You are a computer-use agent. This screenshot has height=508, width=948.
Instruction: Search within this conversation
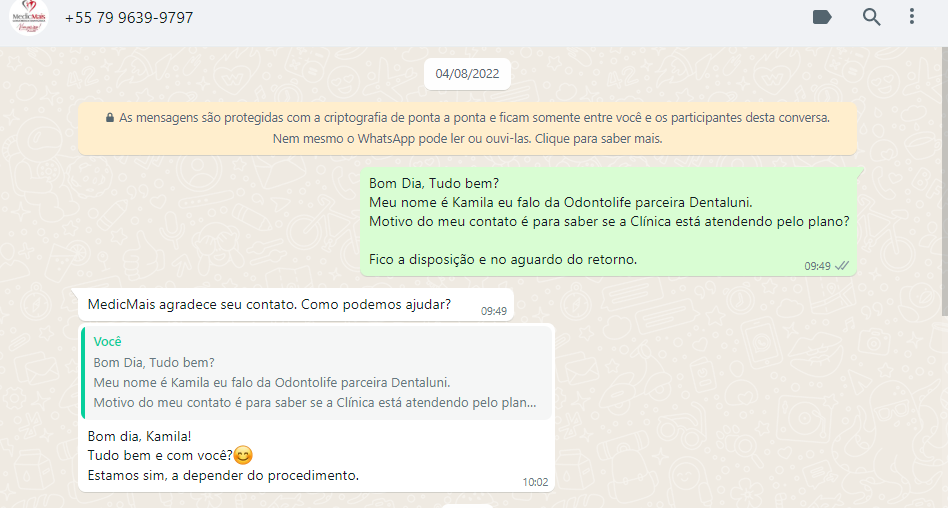click(x=871, y=17)
